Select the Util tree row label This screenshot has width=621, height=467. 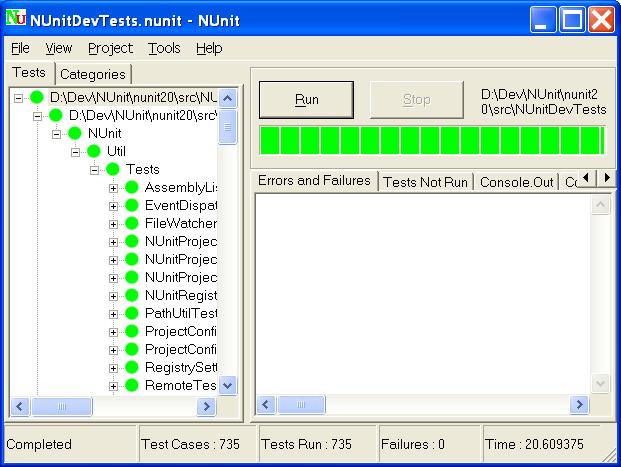click(x=116, y=151)
